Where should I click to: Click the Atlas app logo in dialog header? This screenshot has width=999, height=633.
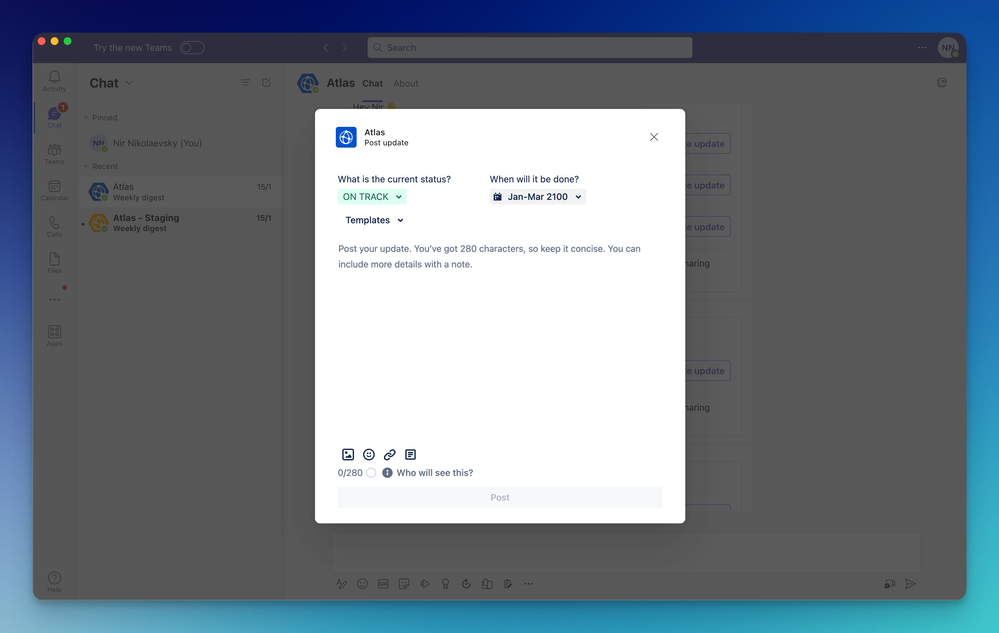(x=346, y=137)
